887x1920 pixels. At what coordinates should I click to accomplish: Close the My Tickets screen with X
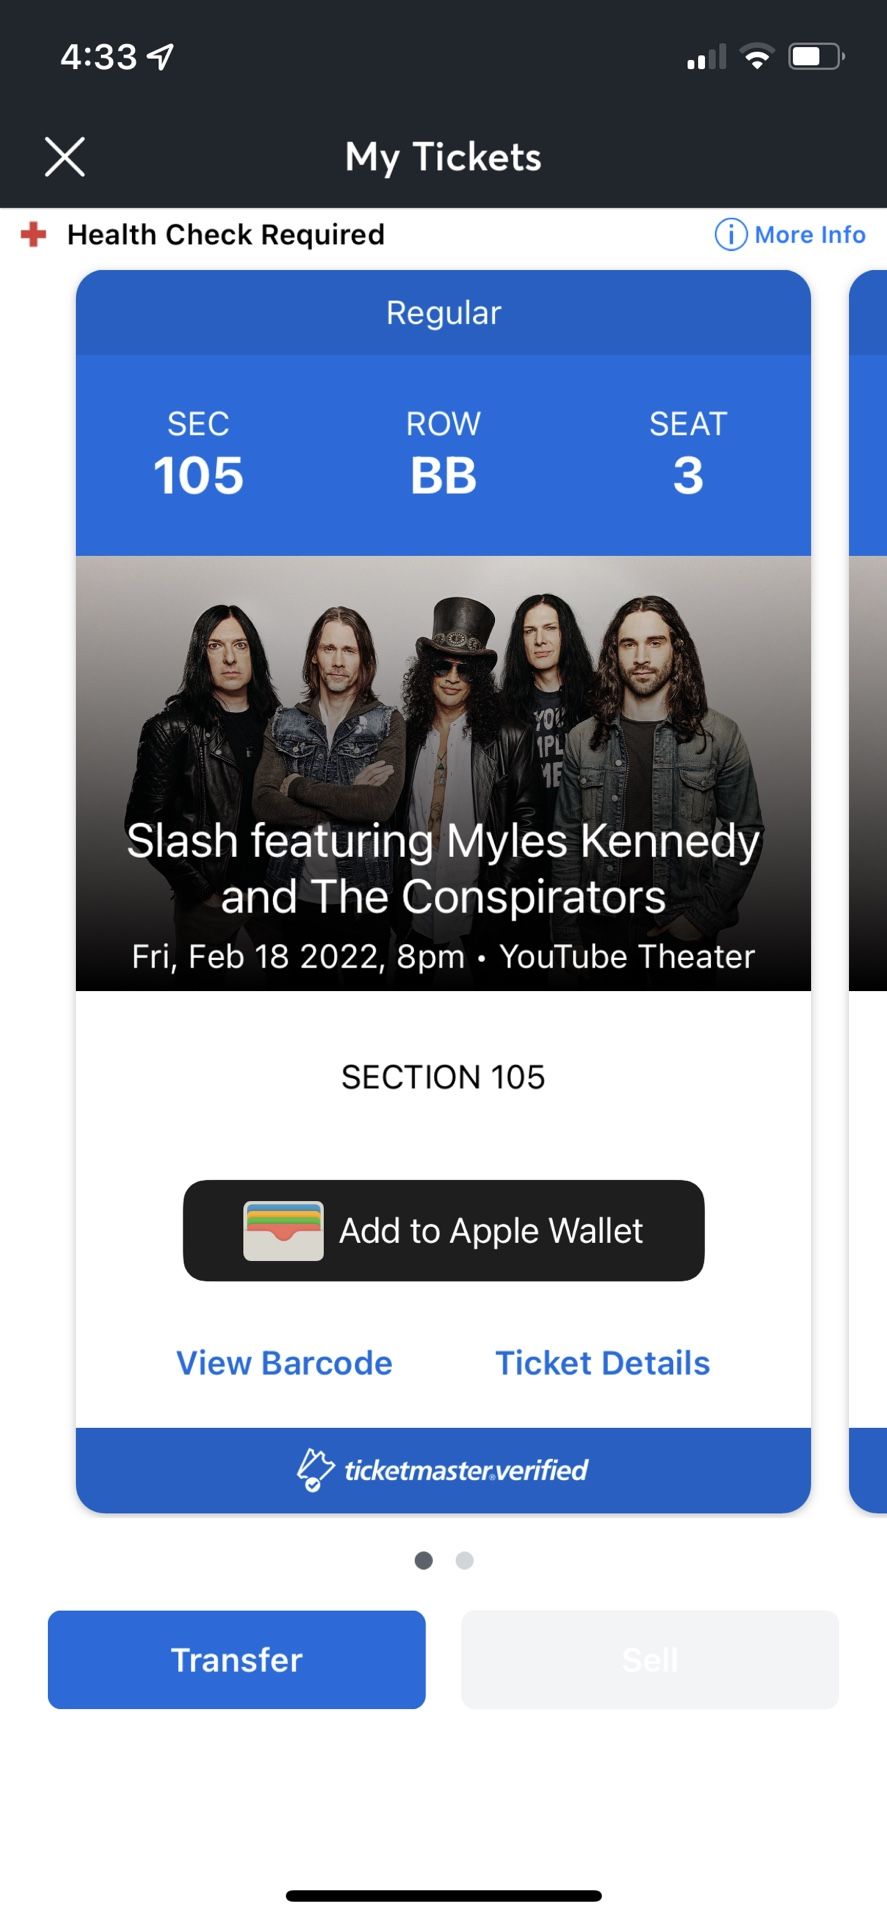point(65,157)
